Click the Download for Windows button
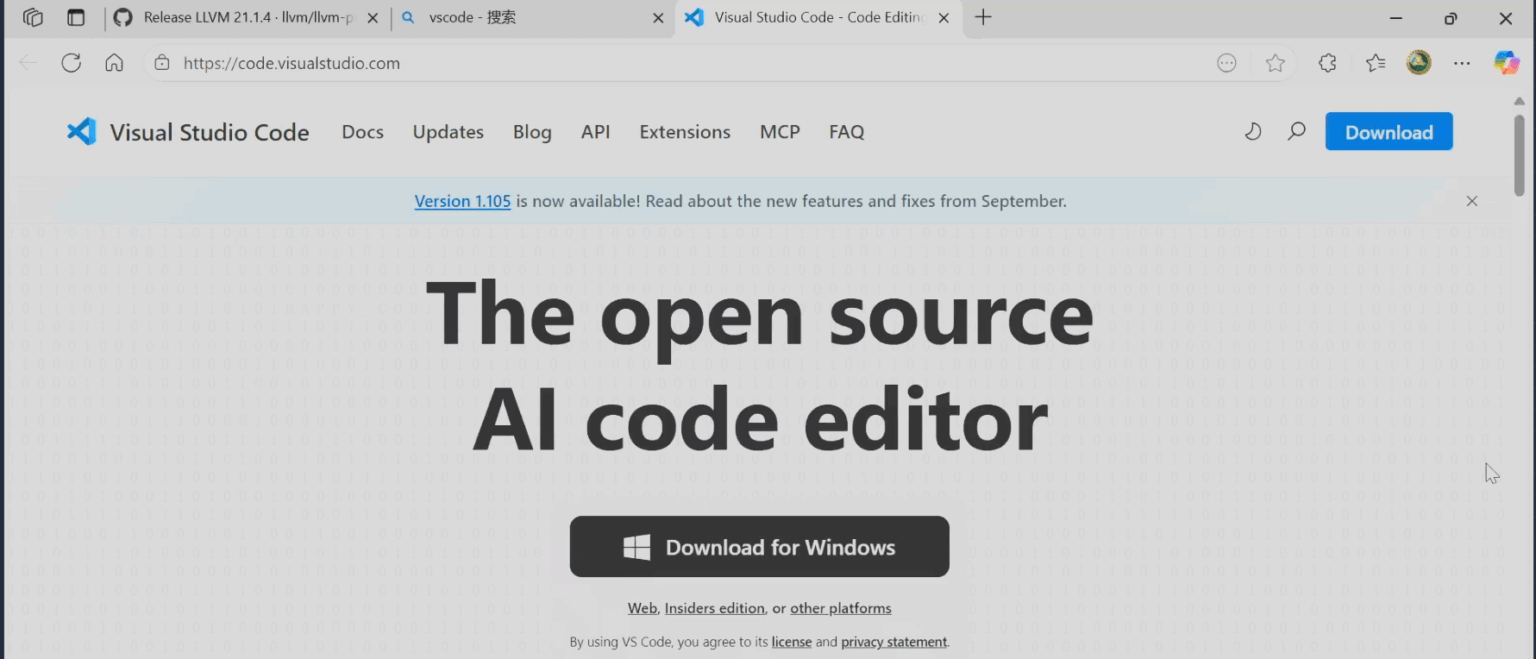Viewport: 1536px width, 659px height. pos(759,547)
